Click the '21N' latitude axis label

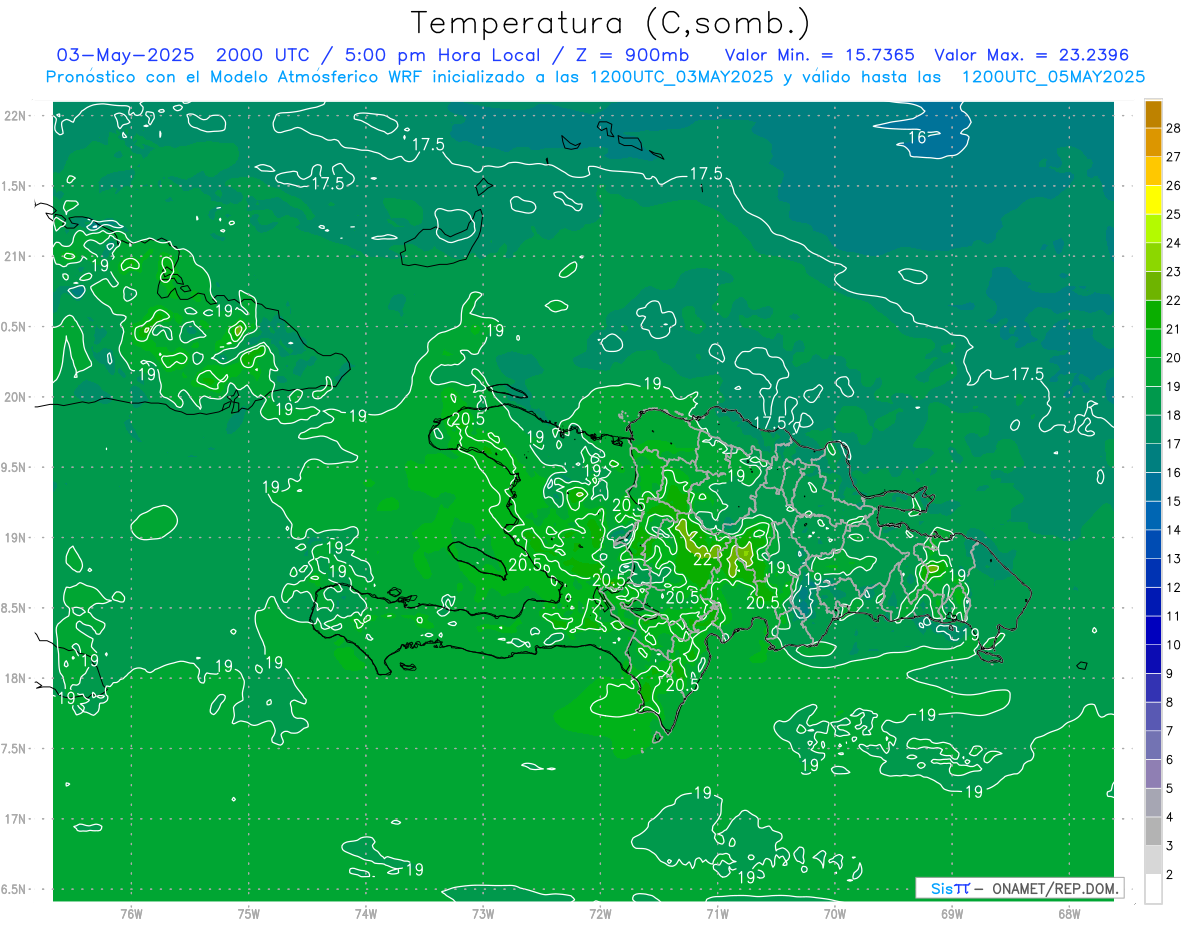(15, 256)
